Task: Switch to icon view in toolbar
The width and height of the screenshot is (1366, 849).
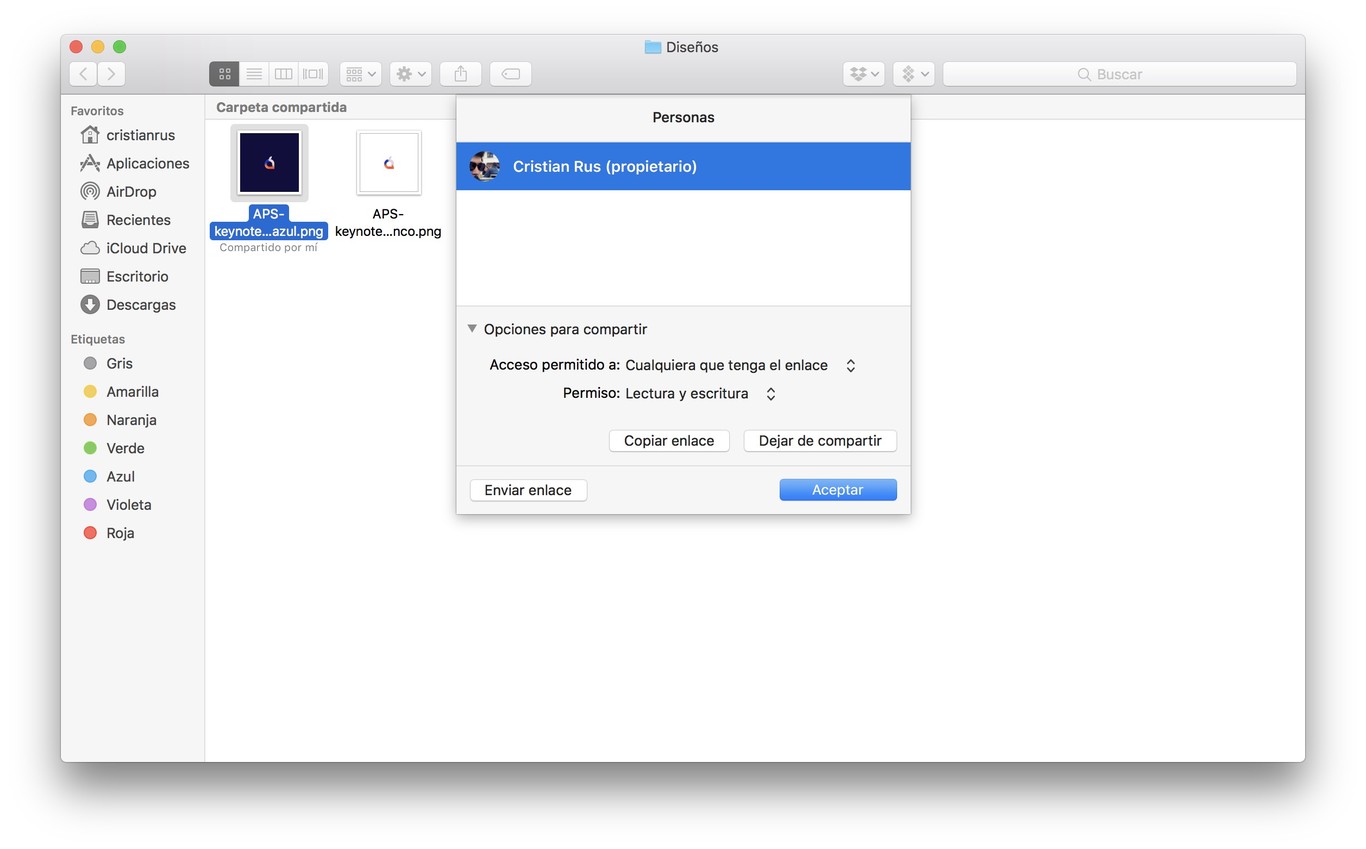Action: 224,74
